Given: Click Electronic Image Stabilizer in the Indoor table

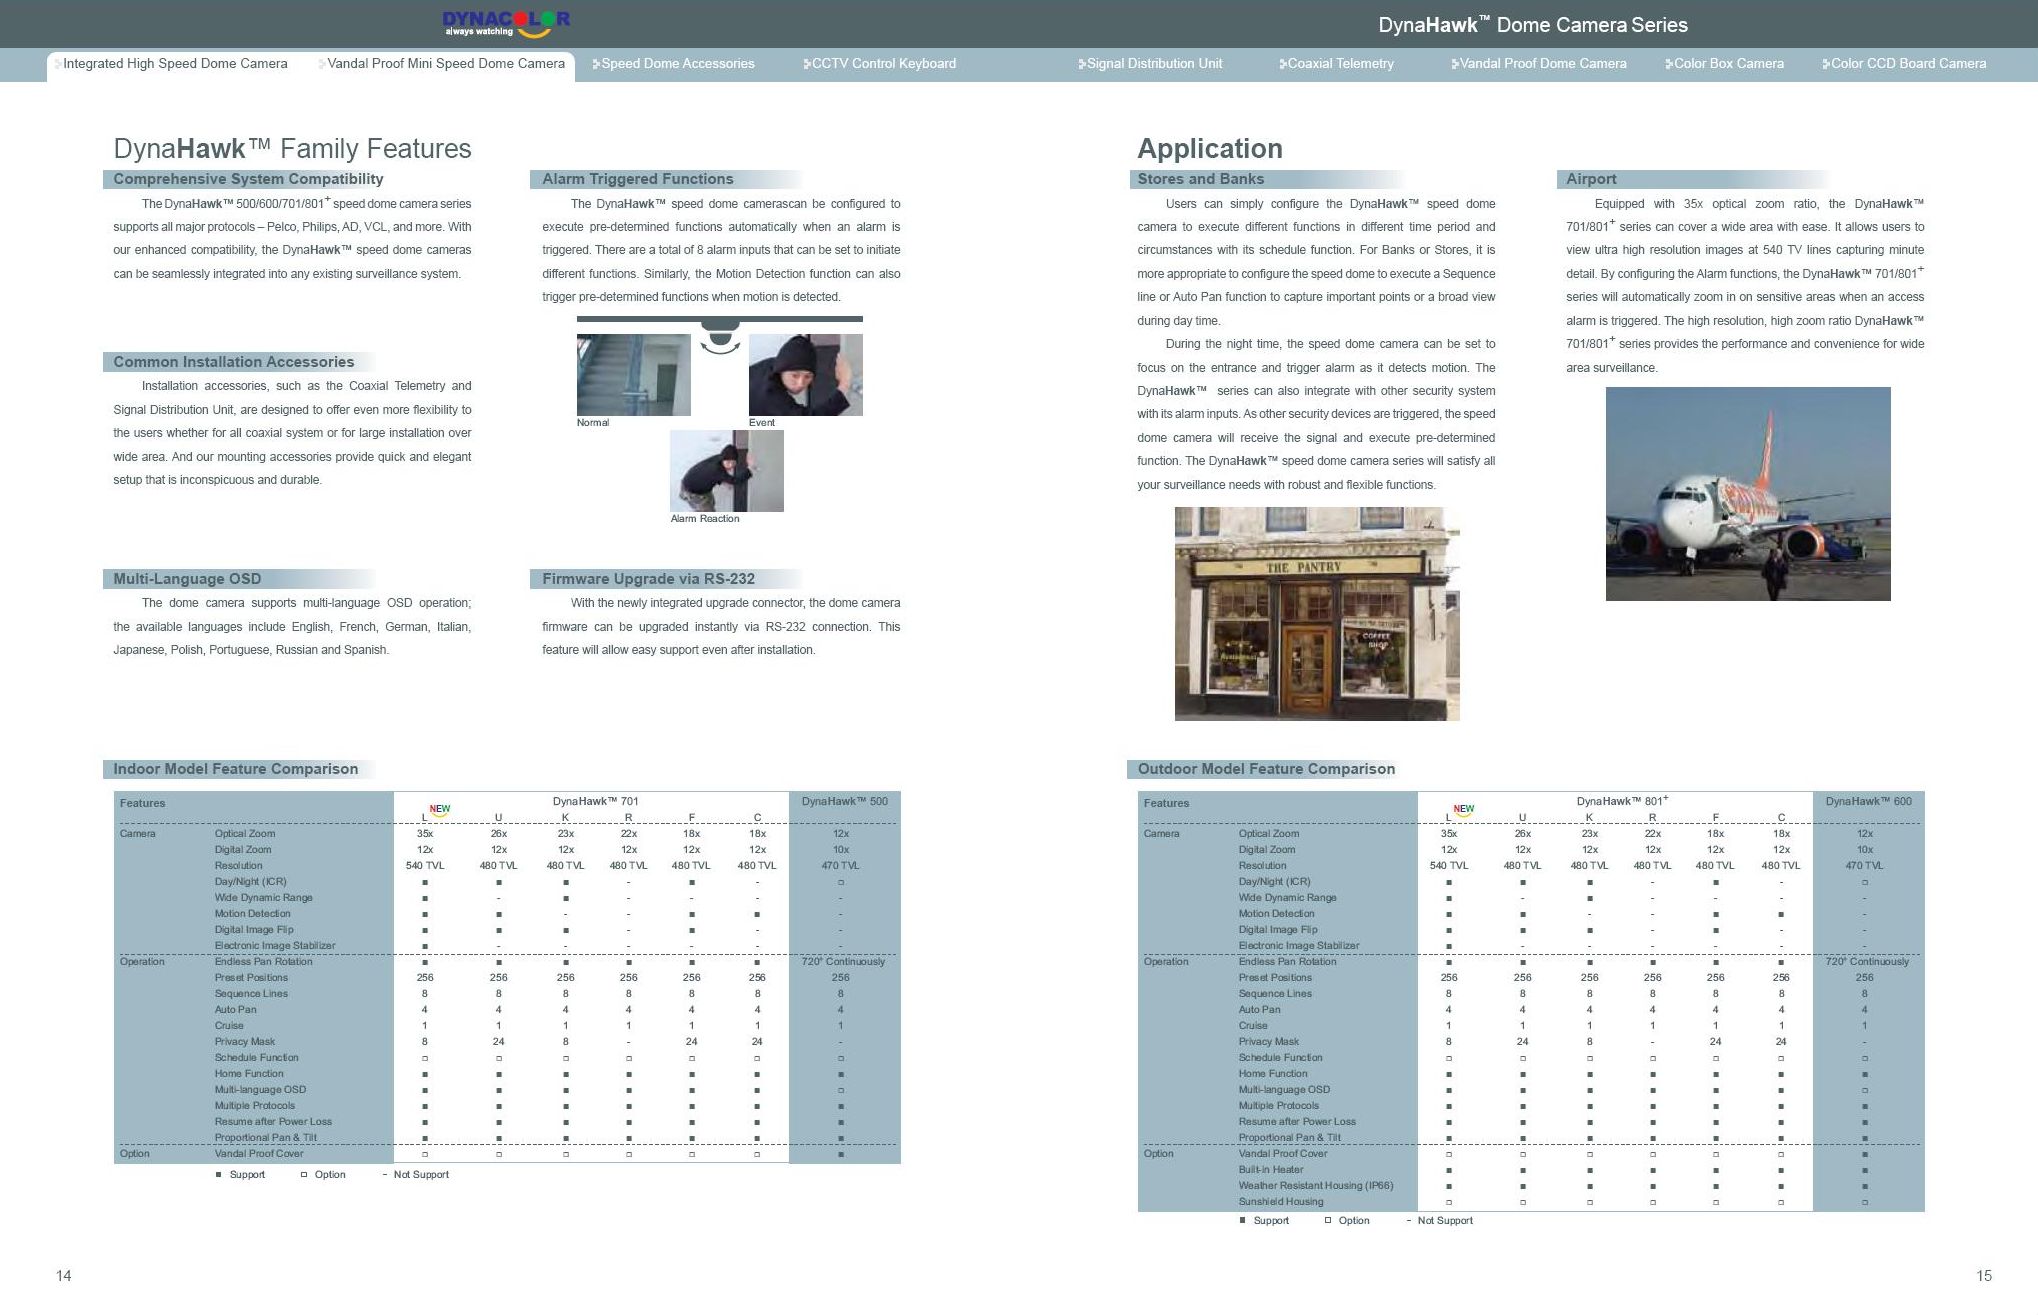Looking at the screenshot, I should click(275, 946).
